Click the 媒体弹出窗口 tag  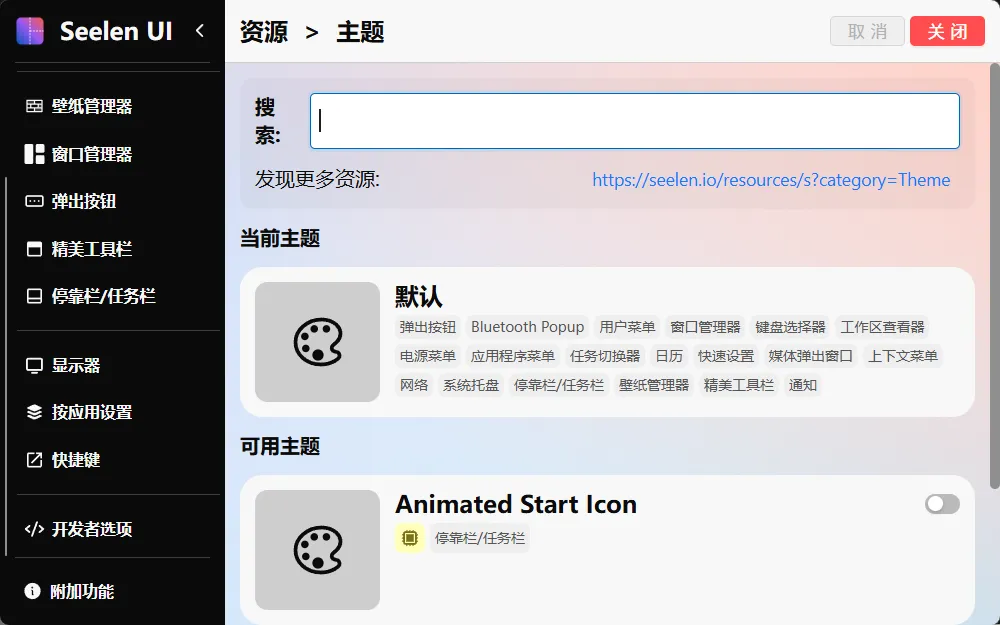pos(811,356)
